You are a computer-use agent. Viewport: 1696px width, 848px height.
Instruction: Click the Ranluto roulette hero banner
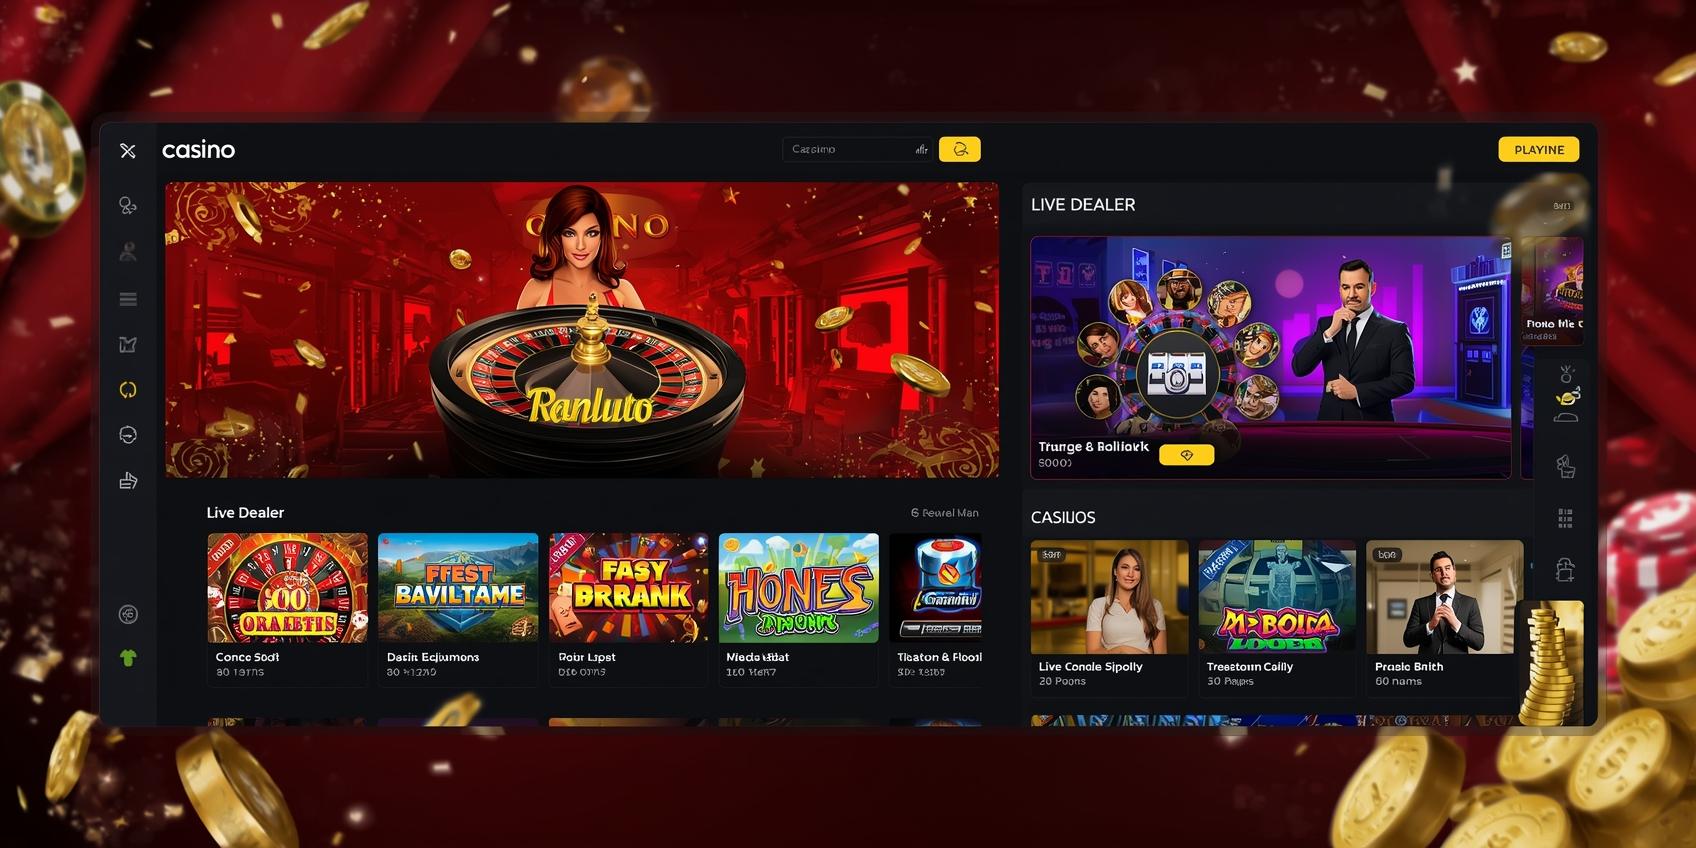[582, 330]
